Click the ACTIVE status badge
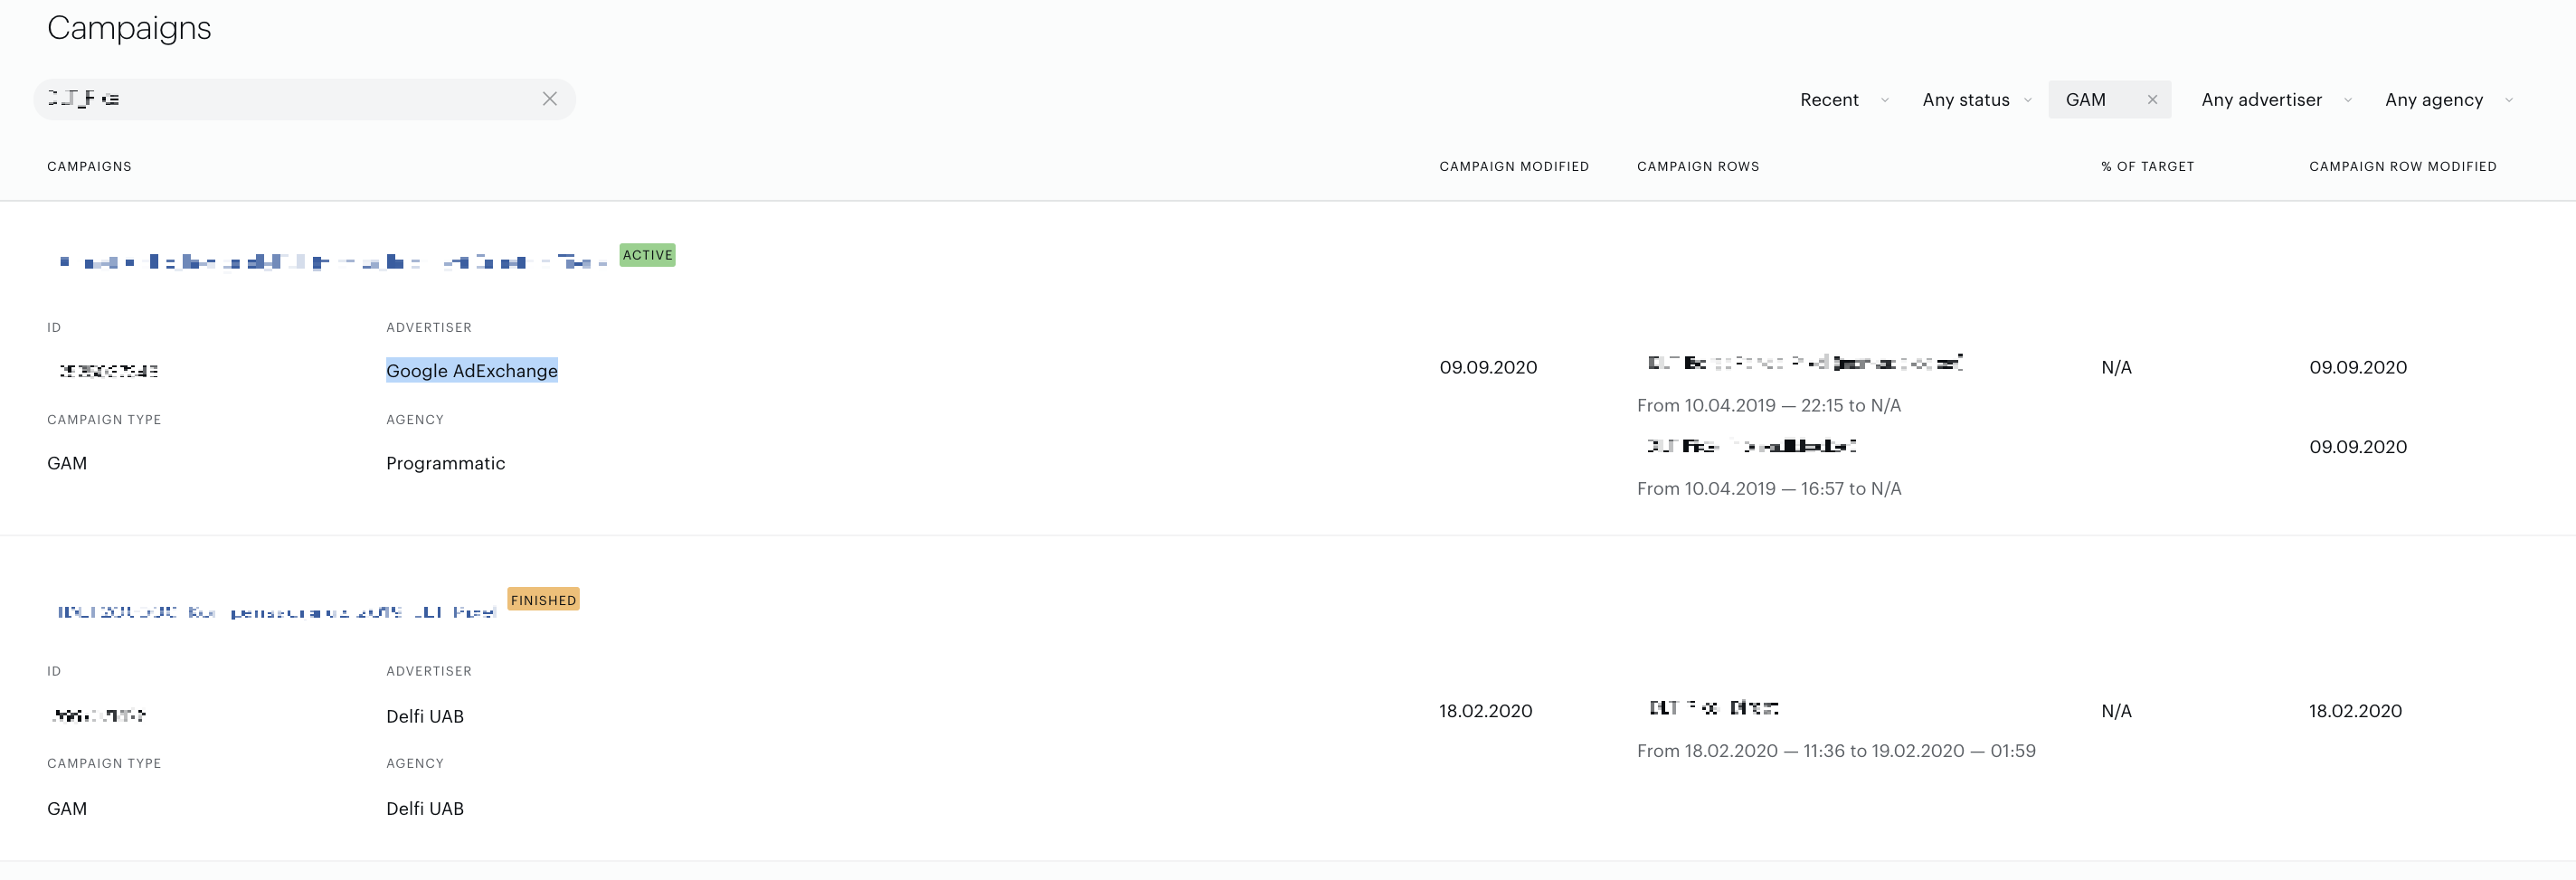This screenshot has height=880, width=2576. pos(647,255)
